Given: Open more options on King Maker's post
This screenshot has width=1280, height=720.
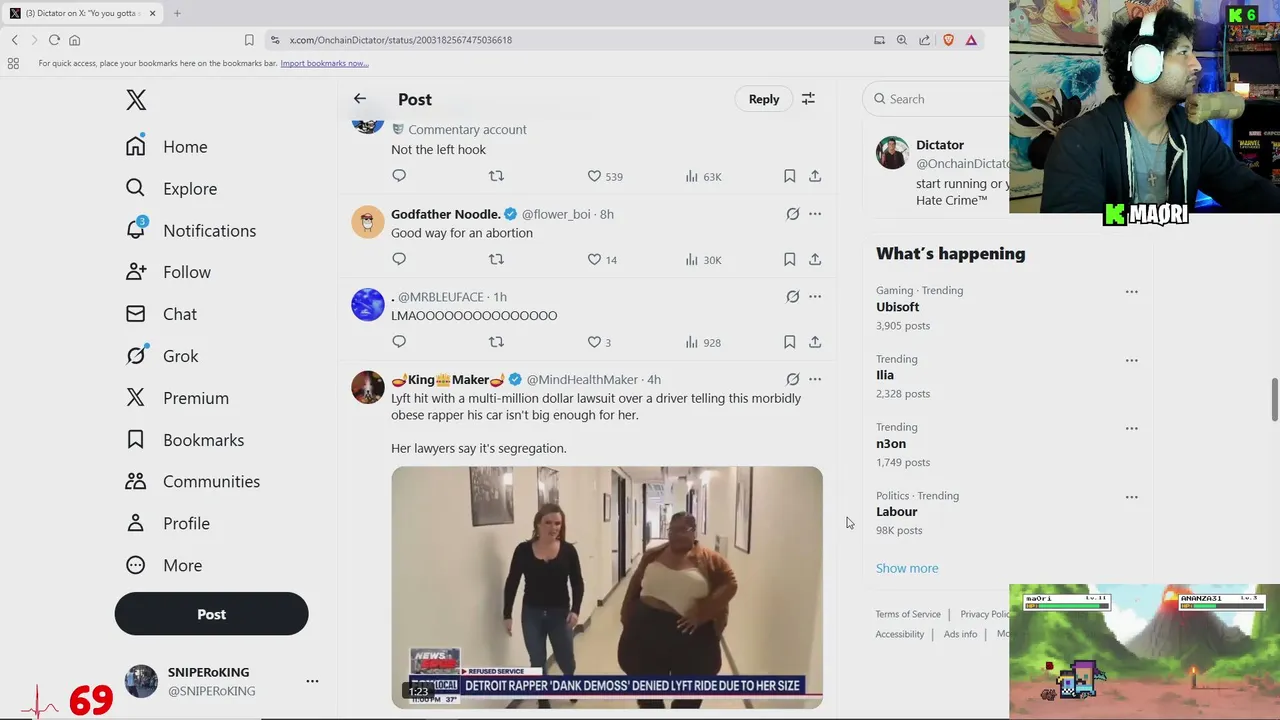Looking at the screenshot, I should click(x=815, y=380).
